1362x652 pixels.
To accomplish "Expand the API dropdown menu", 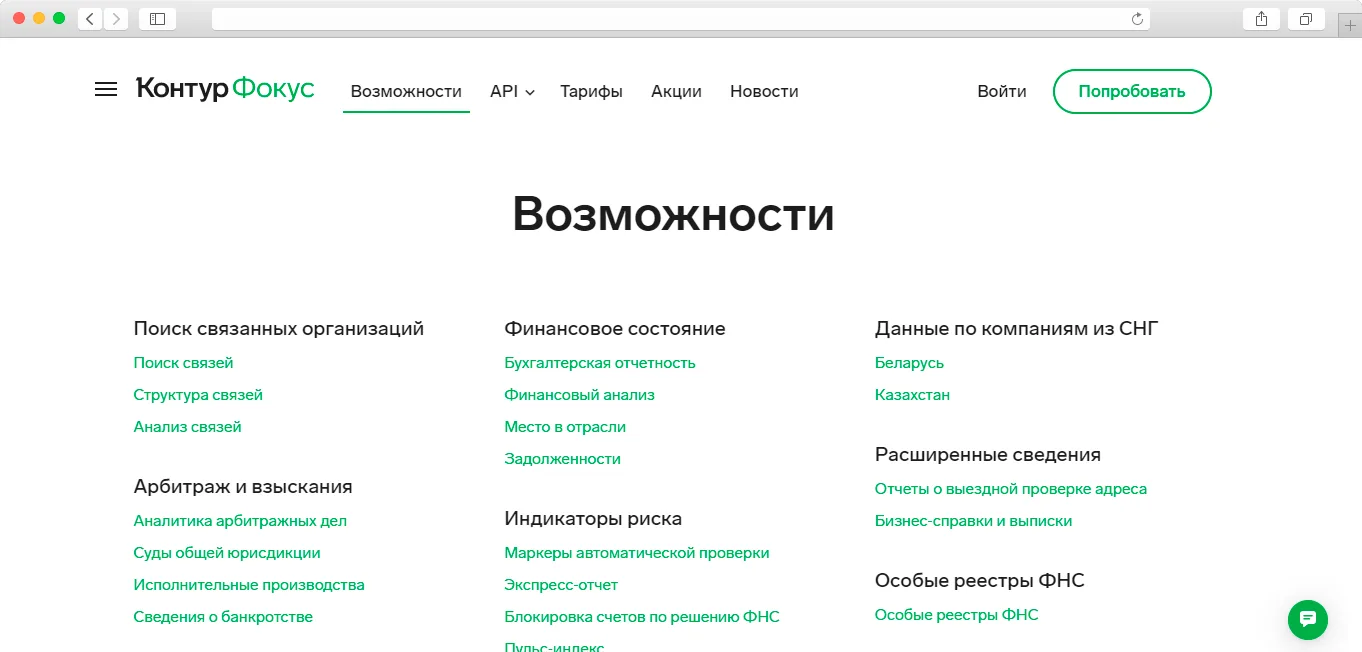I will click(512, 91).
